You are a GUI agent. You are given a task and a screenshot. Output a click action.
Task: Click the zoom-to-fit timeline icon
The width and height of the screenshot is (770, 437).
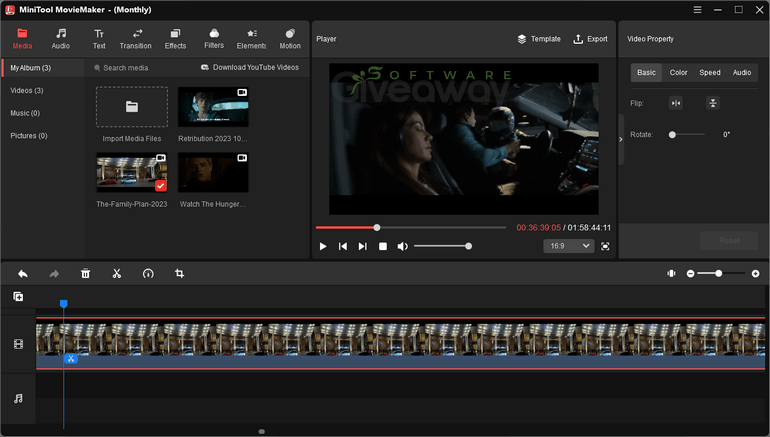click(671, 273)
